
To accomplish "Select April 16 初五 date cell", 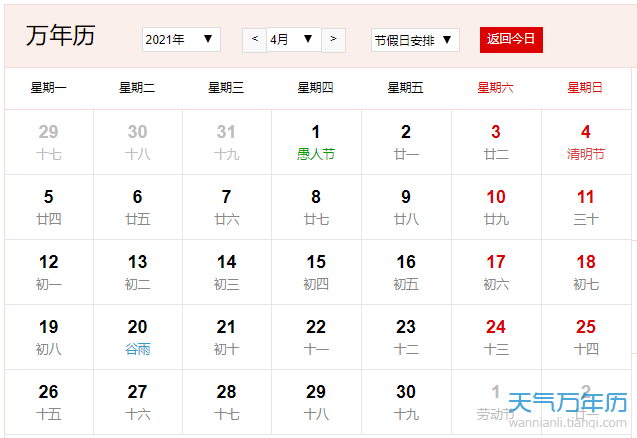I will 406,272.
